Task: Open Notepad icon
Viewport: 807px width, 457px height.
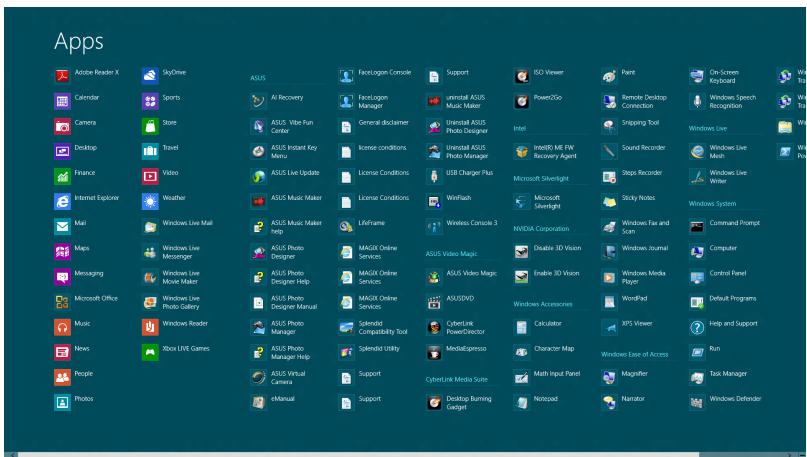Action: tap(521, 402)
